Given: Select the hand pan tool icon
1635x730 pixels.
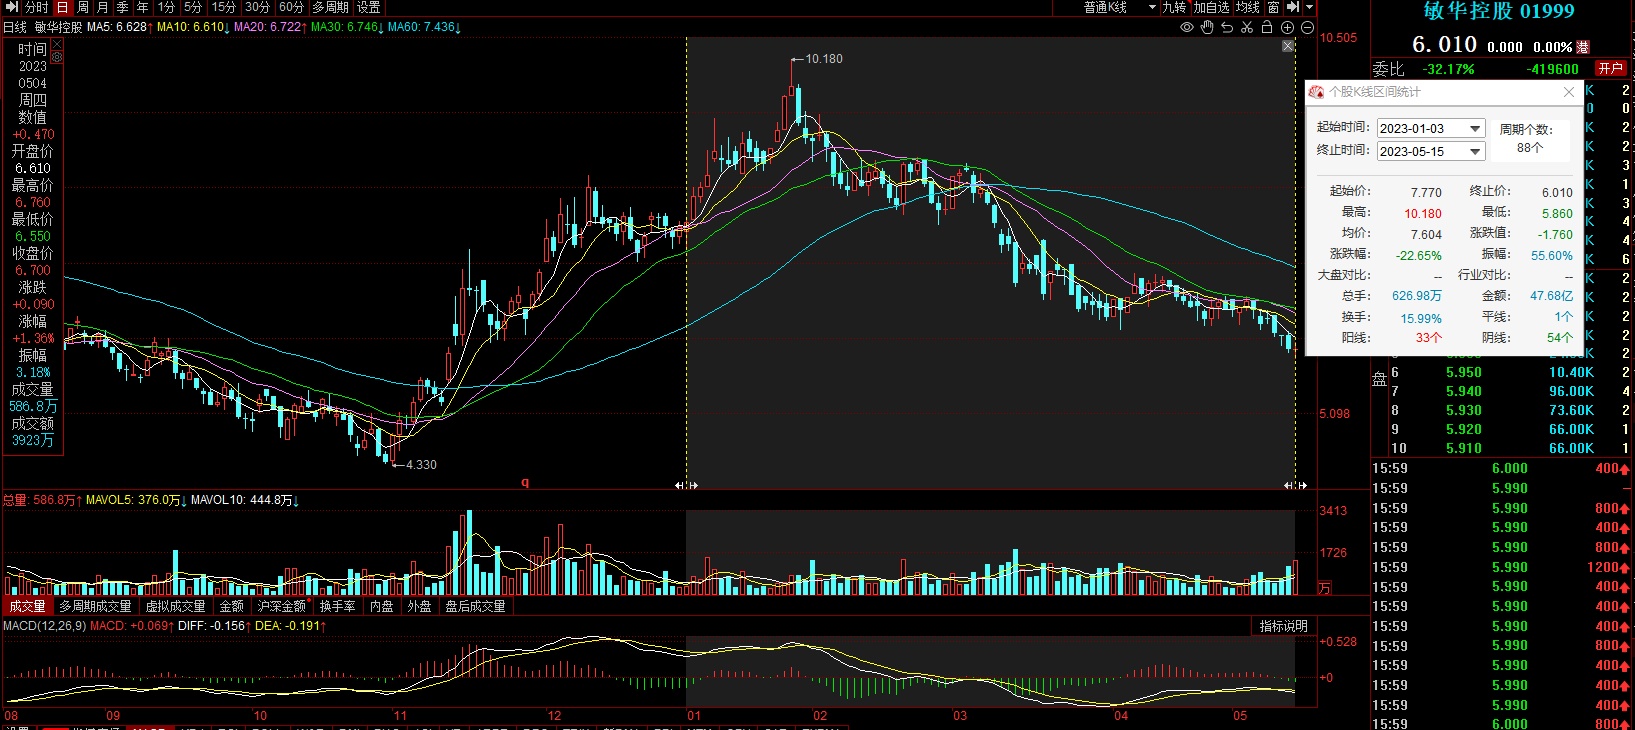Looking at the screenshot, I should pos(1207,27).
